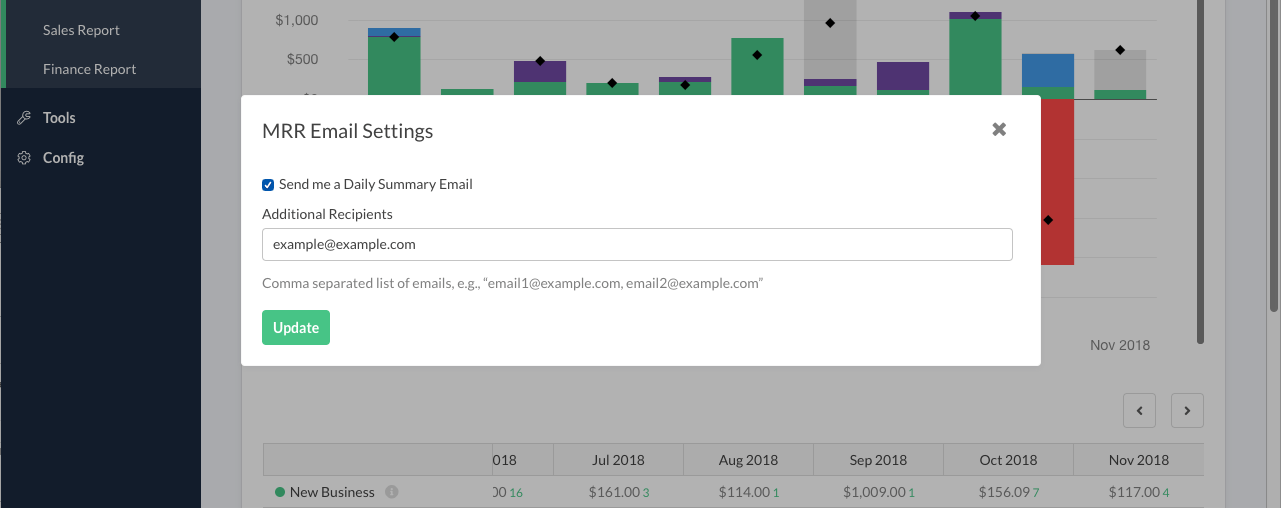Open the Finance Report page

click(89, 69)
